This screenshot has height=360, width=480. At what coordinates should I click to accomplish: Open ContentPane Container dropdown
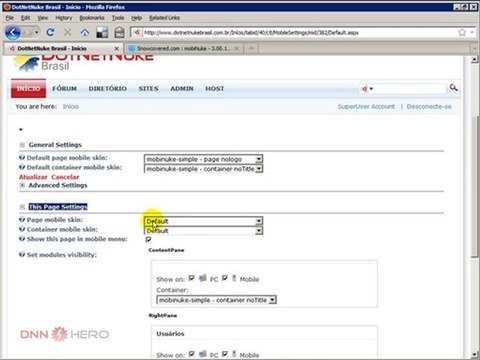216,300
